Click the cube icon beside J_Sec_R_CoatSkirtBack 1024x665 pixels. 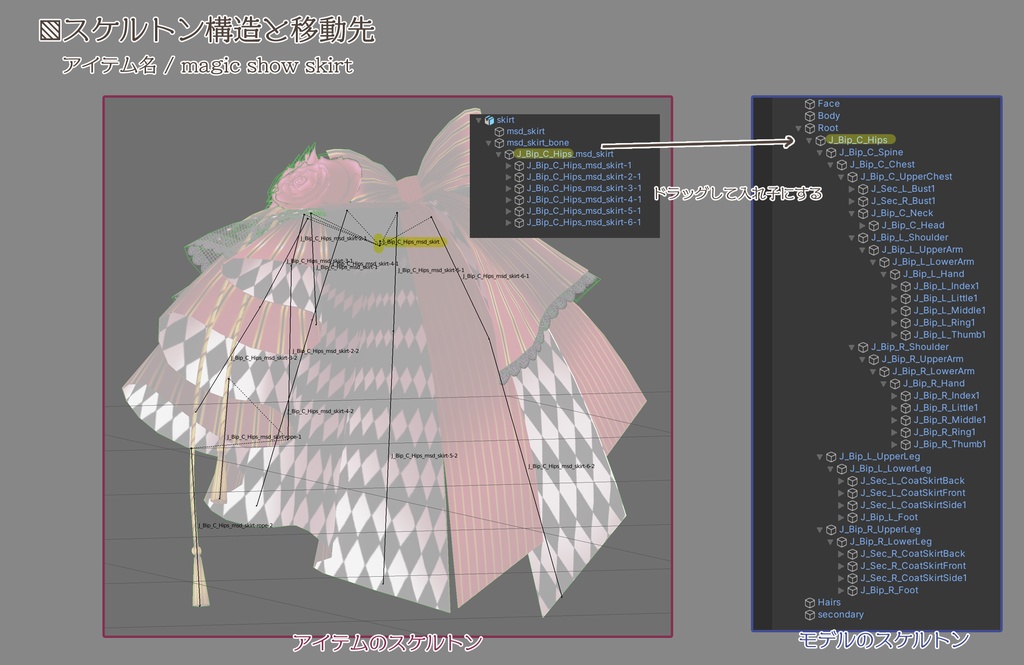click(x=852, y=554)
